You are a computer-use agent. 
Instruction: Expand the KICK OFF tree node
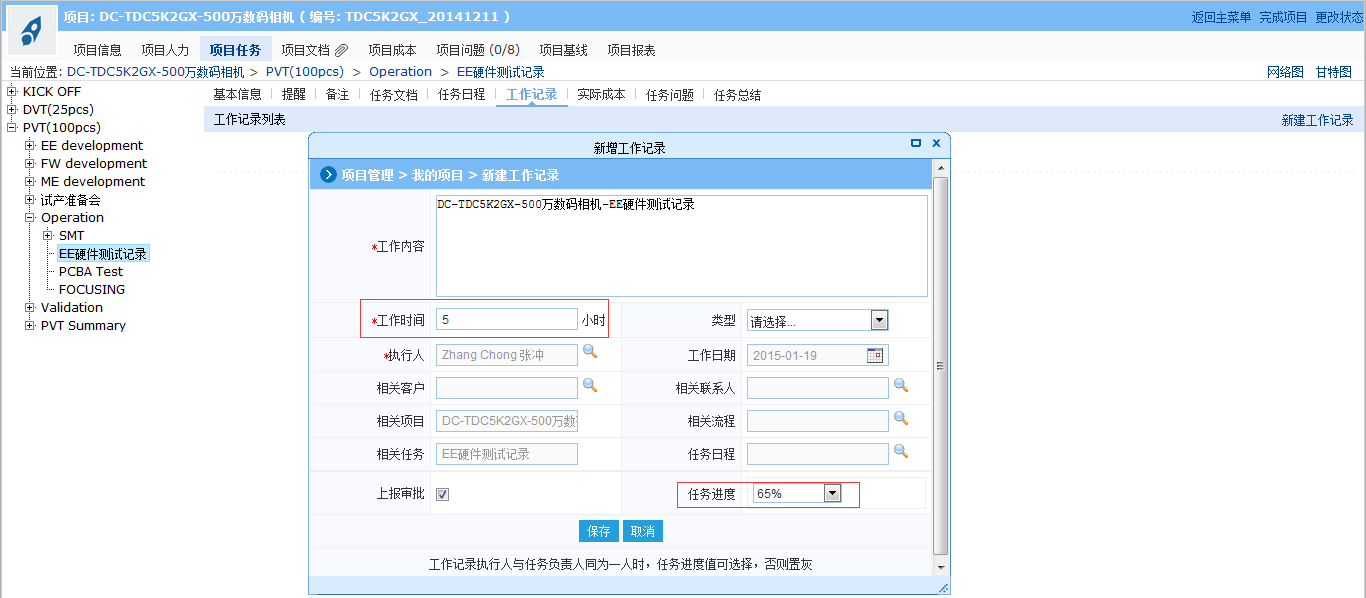coord(12,92)
